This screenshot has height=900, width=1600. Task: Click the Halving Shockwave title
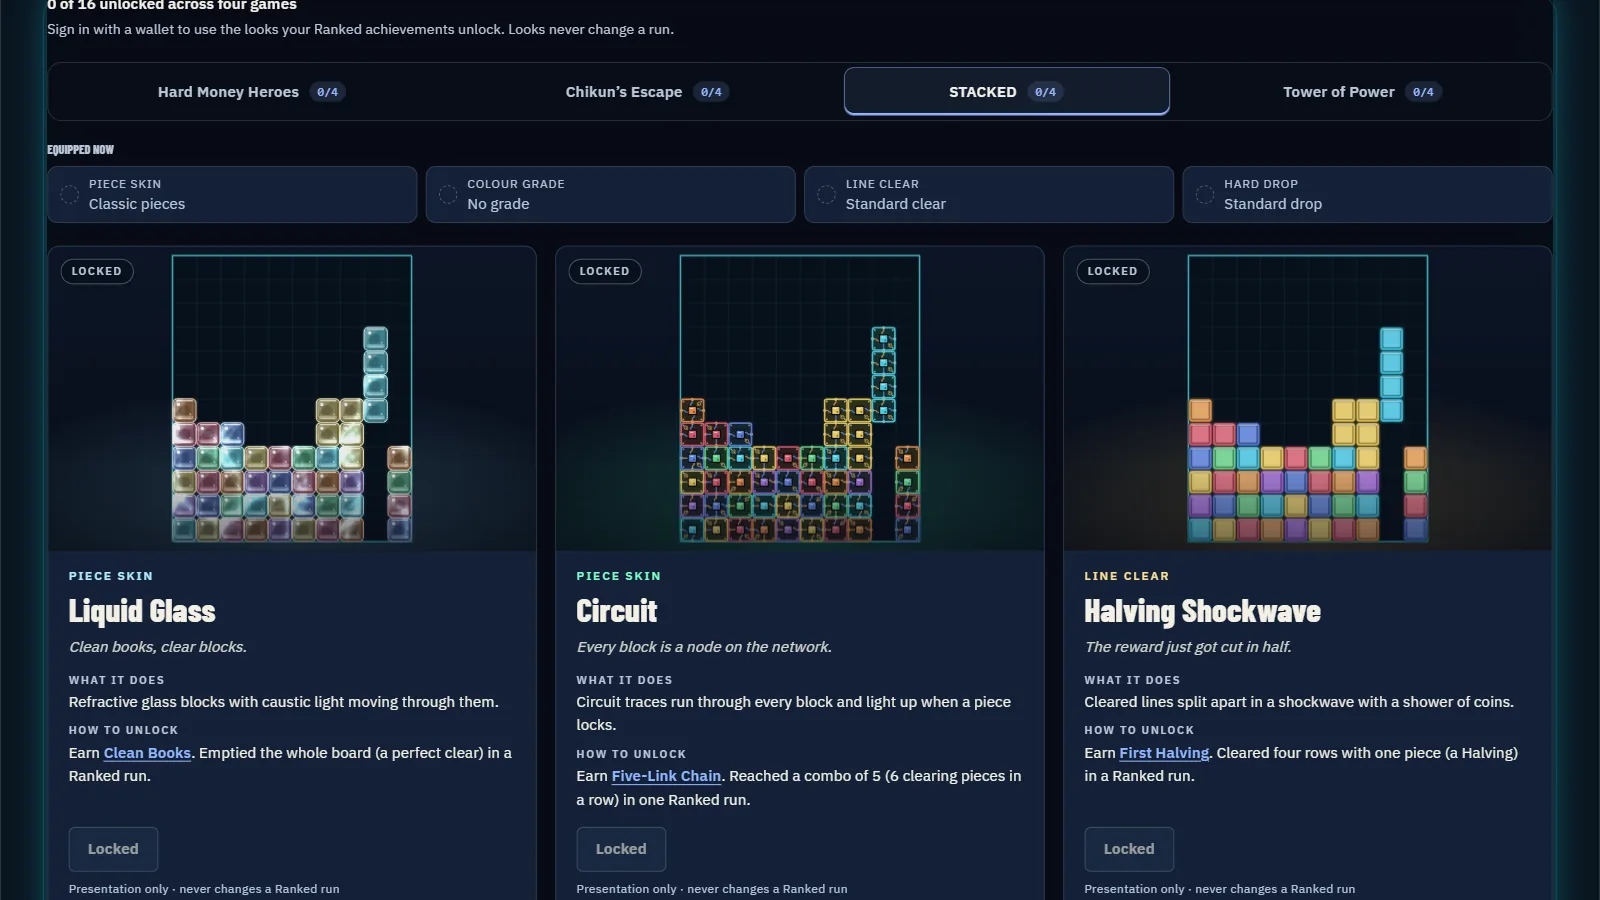click(x=1203, y=611)
